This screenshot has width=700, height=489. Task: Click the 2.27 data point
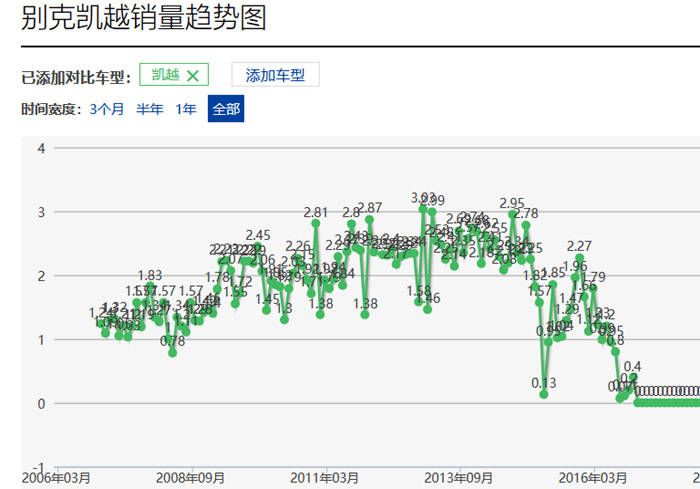click(x=579, y=258)
